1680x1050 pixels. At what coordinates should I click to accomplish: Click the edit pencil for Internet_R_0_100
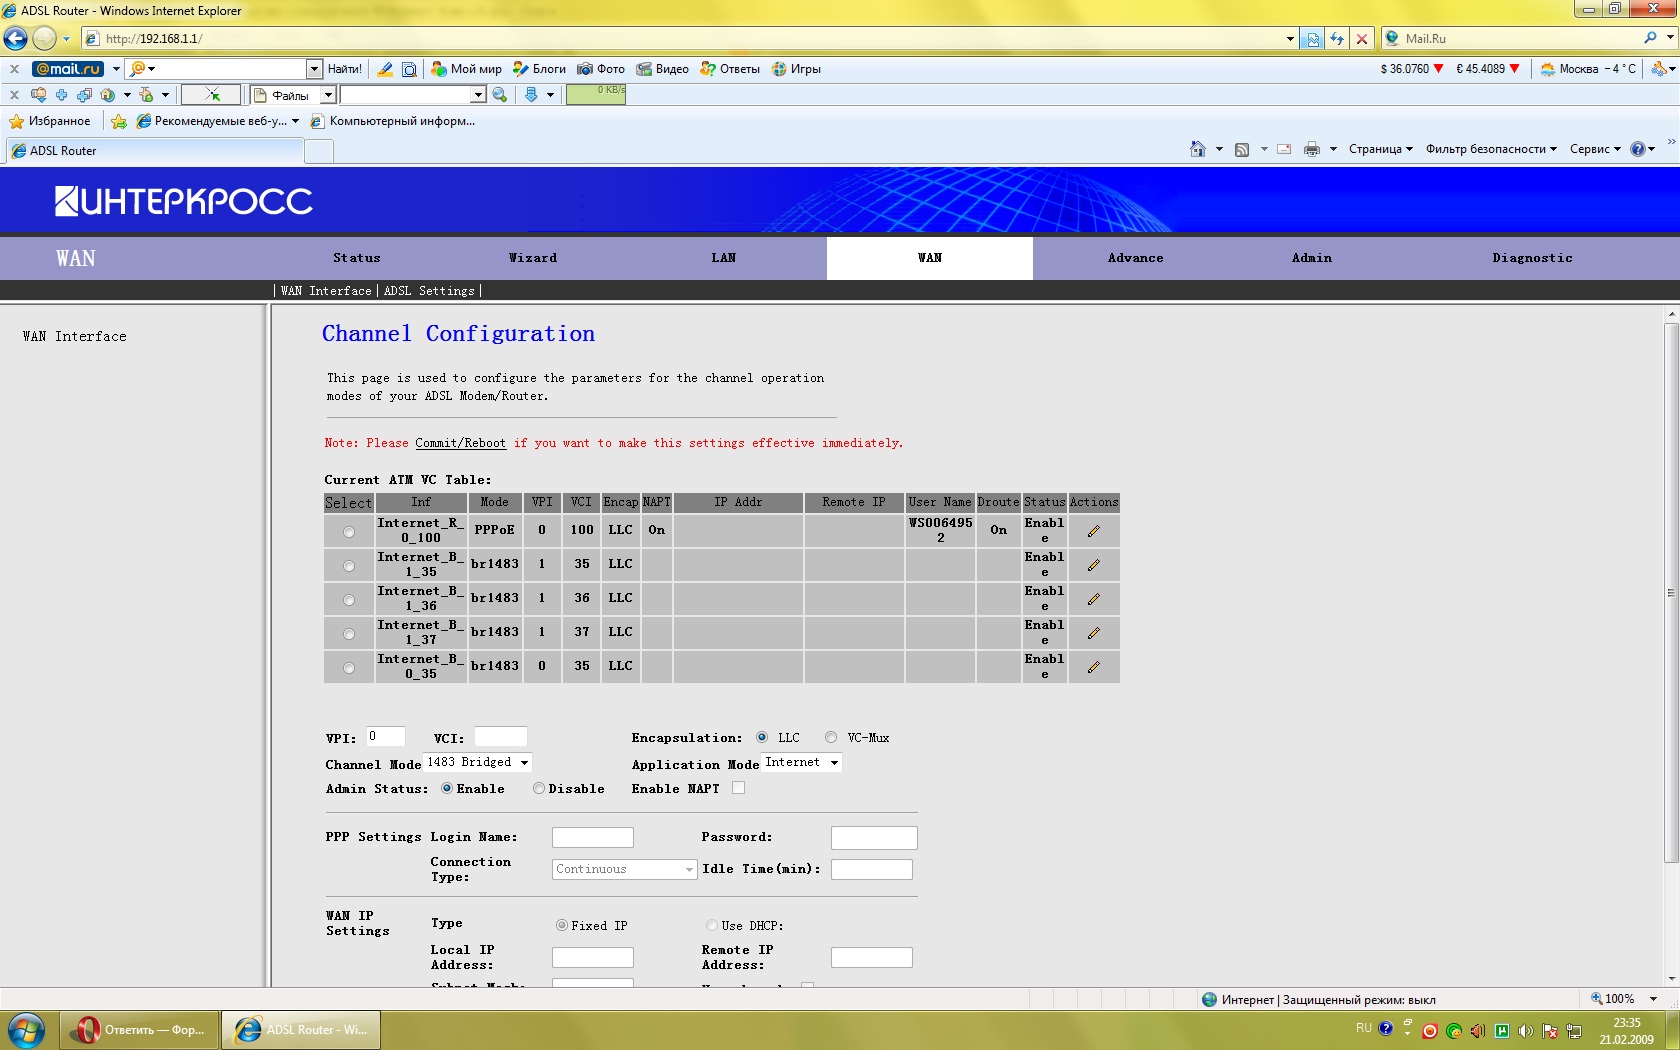tap(1093, 531)
